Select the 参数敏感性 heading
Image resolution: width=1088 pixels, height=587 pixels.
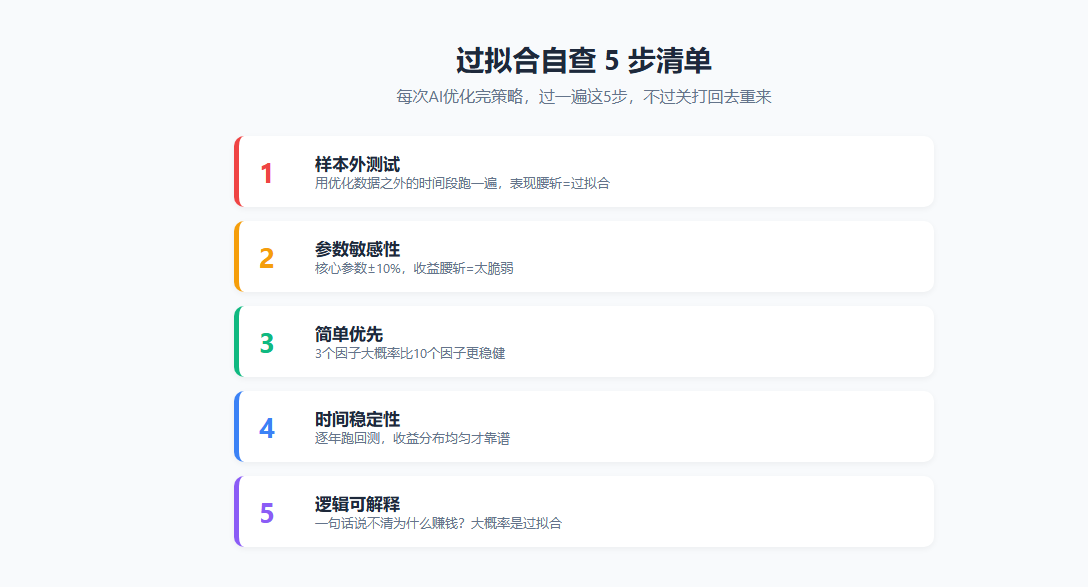click(x=357, y=249)
